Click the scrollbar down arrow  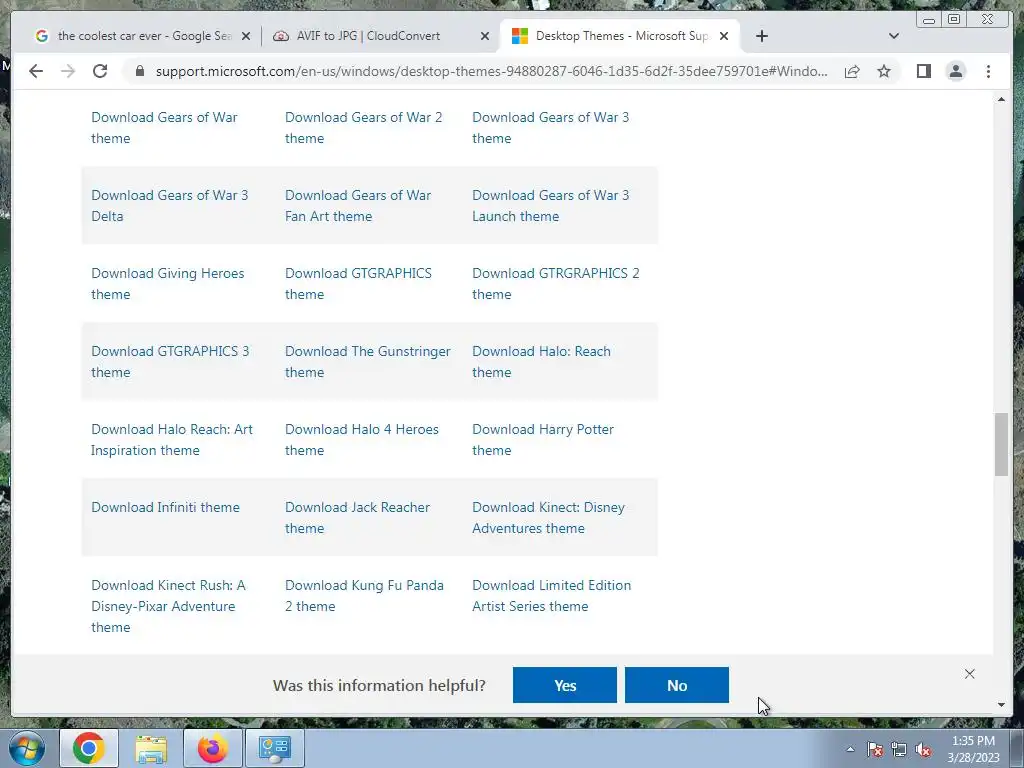click(x=1001, y=705)
